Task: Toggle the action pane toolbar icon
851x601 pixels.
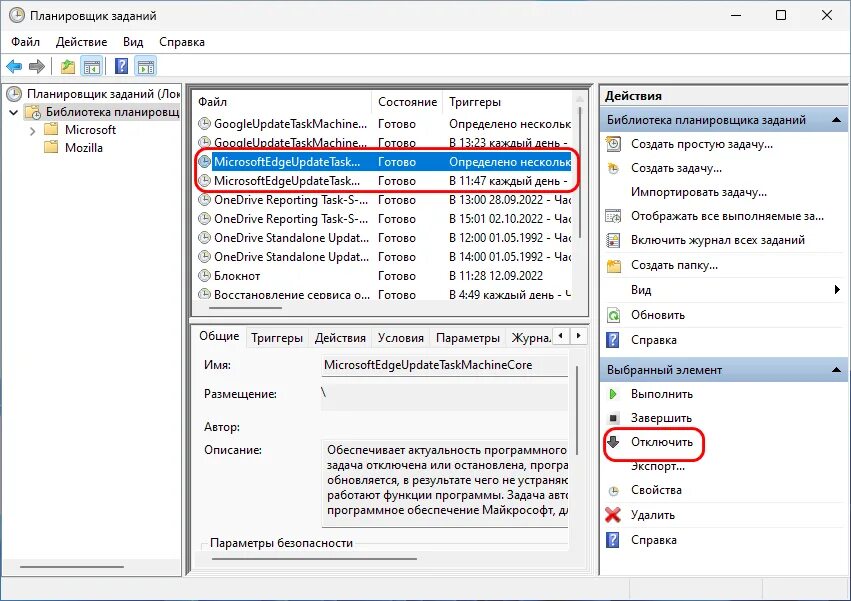Action: [x=146, y=67]
